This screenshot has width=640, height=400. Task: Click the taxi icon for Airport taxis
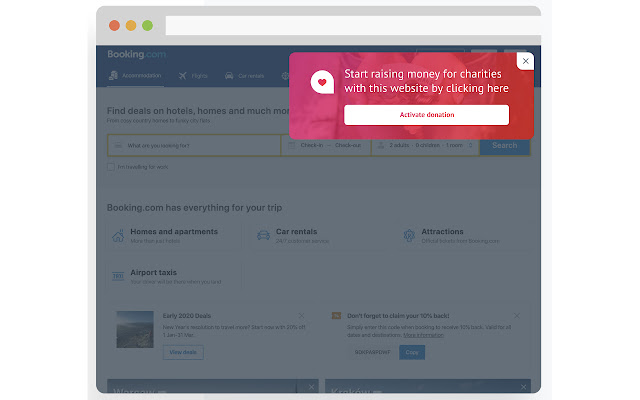point(118,276)
